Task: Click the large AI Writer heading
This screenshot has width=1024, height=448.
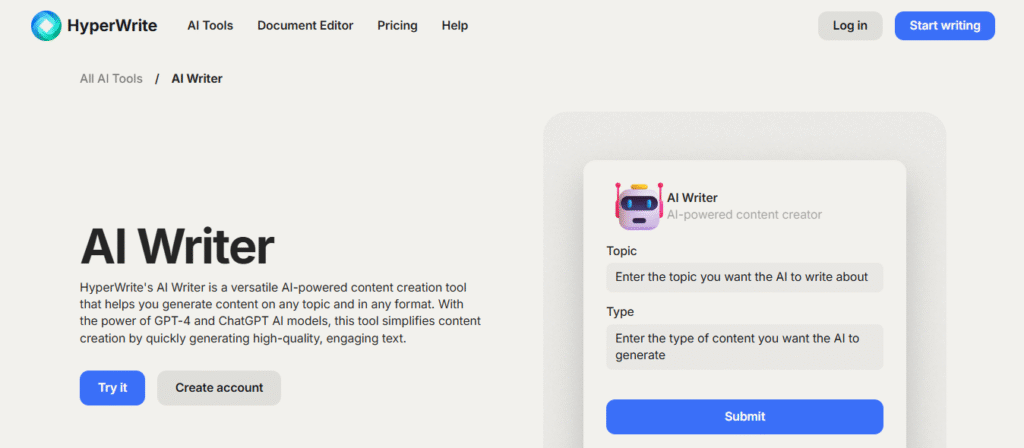Action: pos(177,246)
